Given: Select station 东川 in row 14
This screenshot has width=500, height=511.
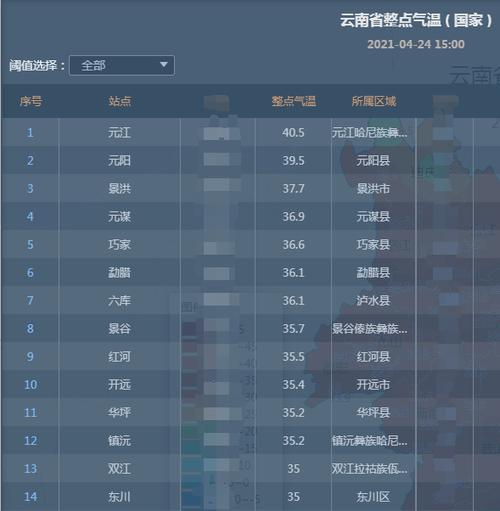Looking at the screenshot, I should pos(119,497).
